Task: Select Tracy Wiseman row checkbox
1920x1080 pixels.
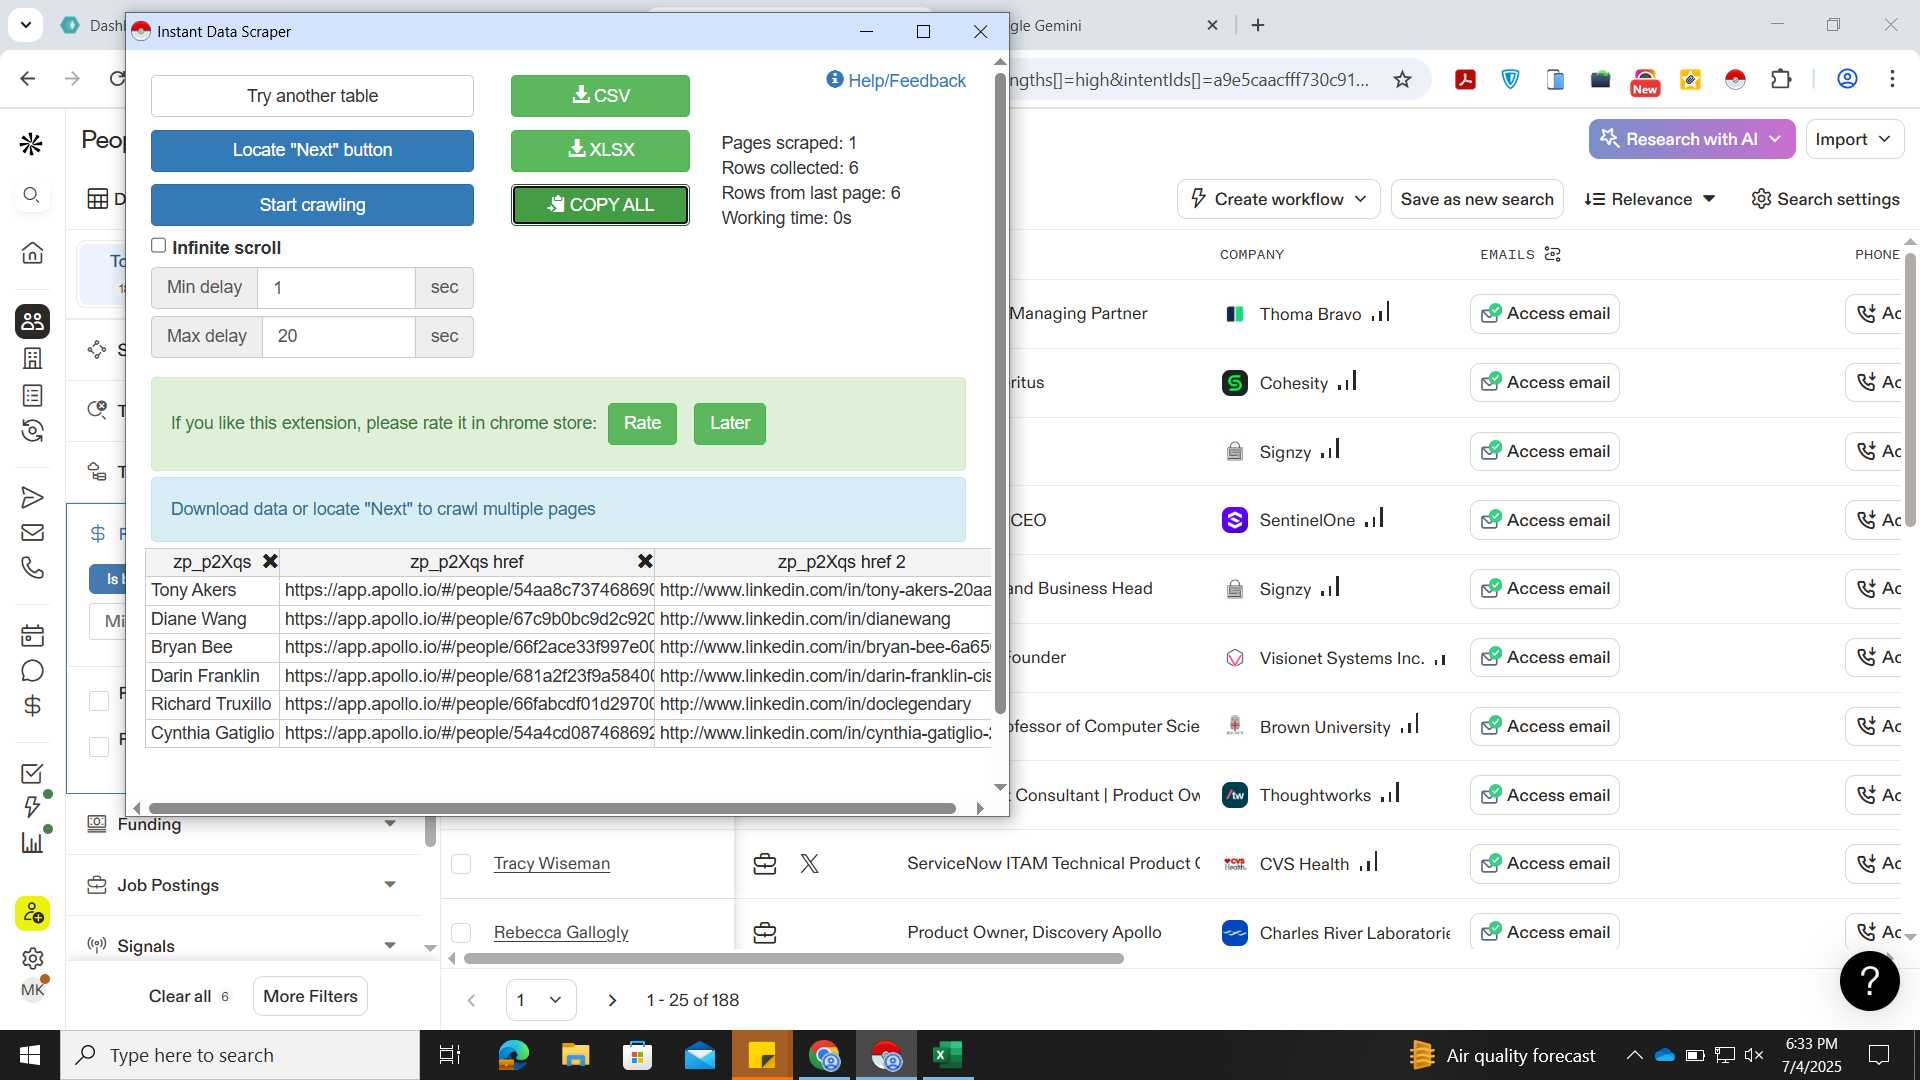Action: (x=461, y=864)
